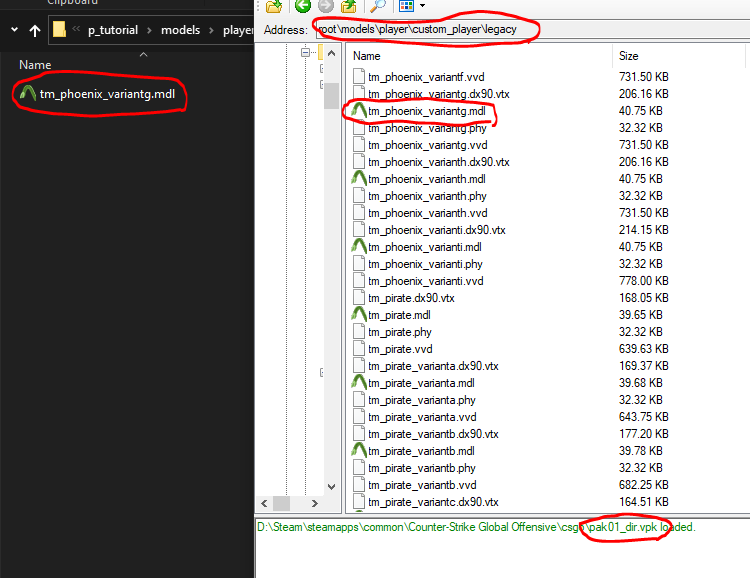Screen dimensions: 750x578
Task: Click the 778.00 KB size cell
Action: (643, 281)
